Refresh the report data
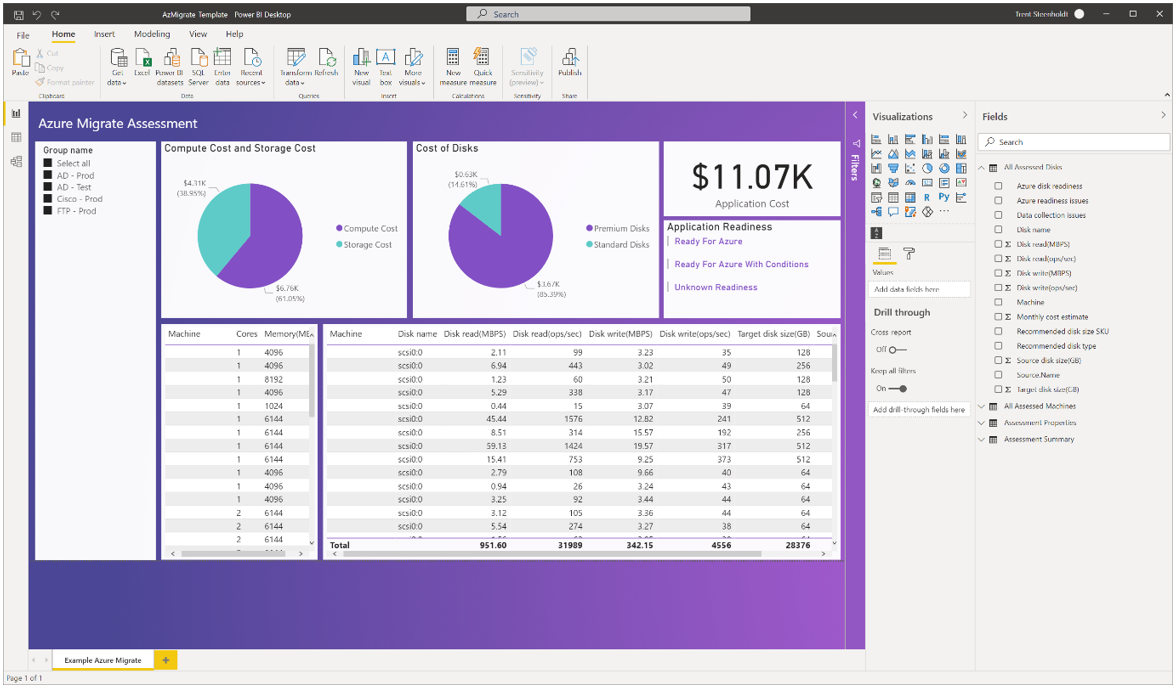The width and height of the screenshot is (1176, 689). [x=326, y=61]
